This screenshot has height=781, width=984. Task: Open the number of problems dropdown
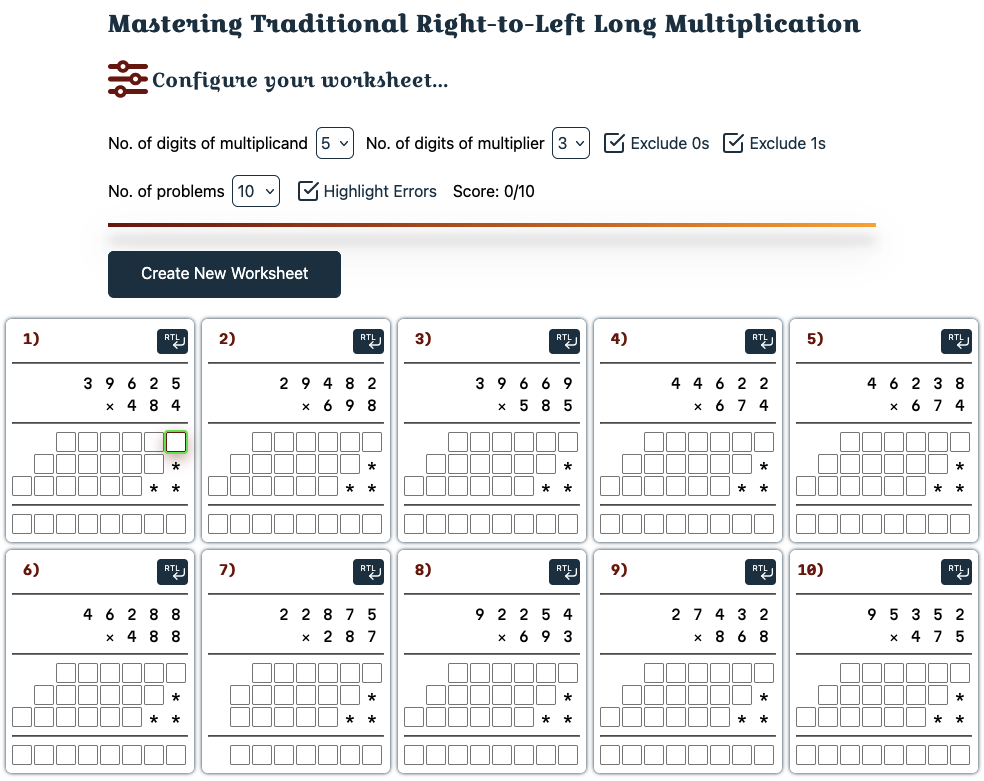256,191
